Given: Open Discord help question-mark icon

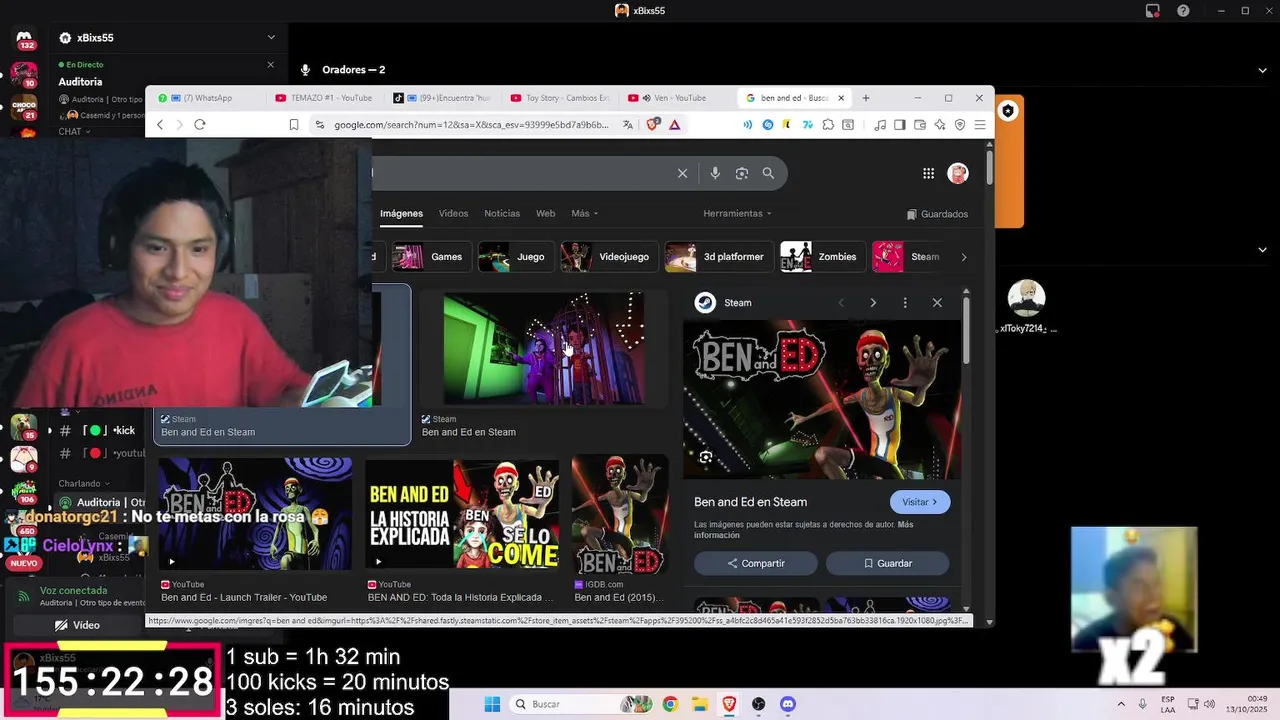Looking at the screenshot, I should point(1184,11).
